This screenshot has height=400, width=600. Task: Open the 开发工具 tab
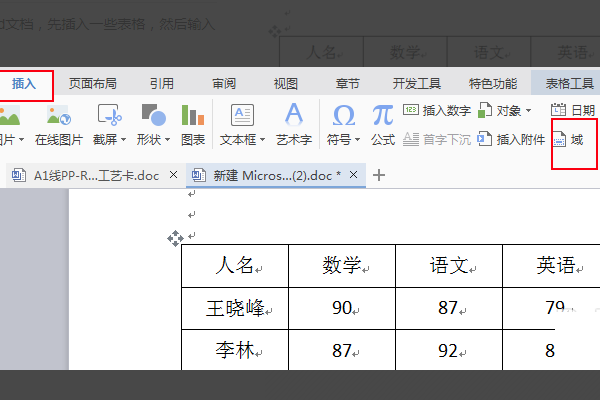coord(417,83)
